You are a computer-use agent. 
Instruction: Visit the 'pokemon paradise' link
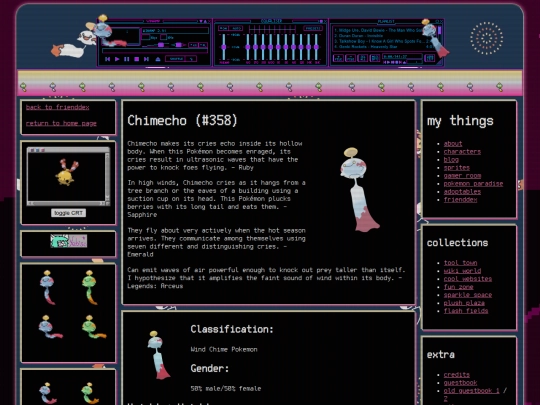473,184
